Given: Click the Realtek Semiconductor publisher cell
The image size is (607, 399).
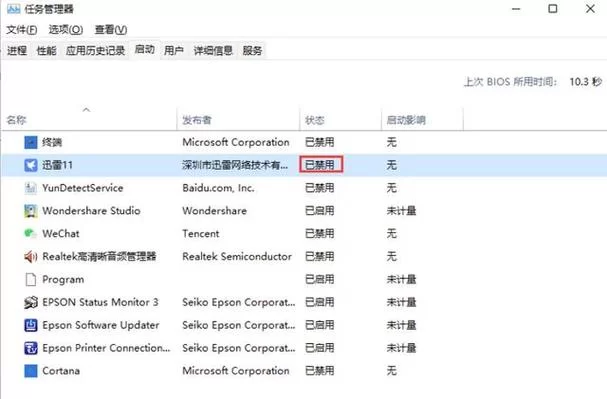Looking at the screenshot, I should pyautogui.click(x=237, y=257).
